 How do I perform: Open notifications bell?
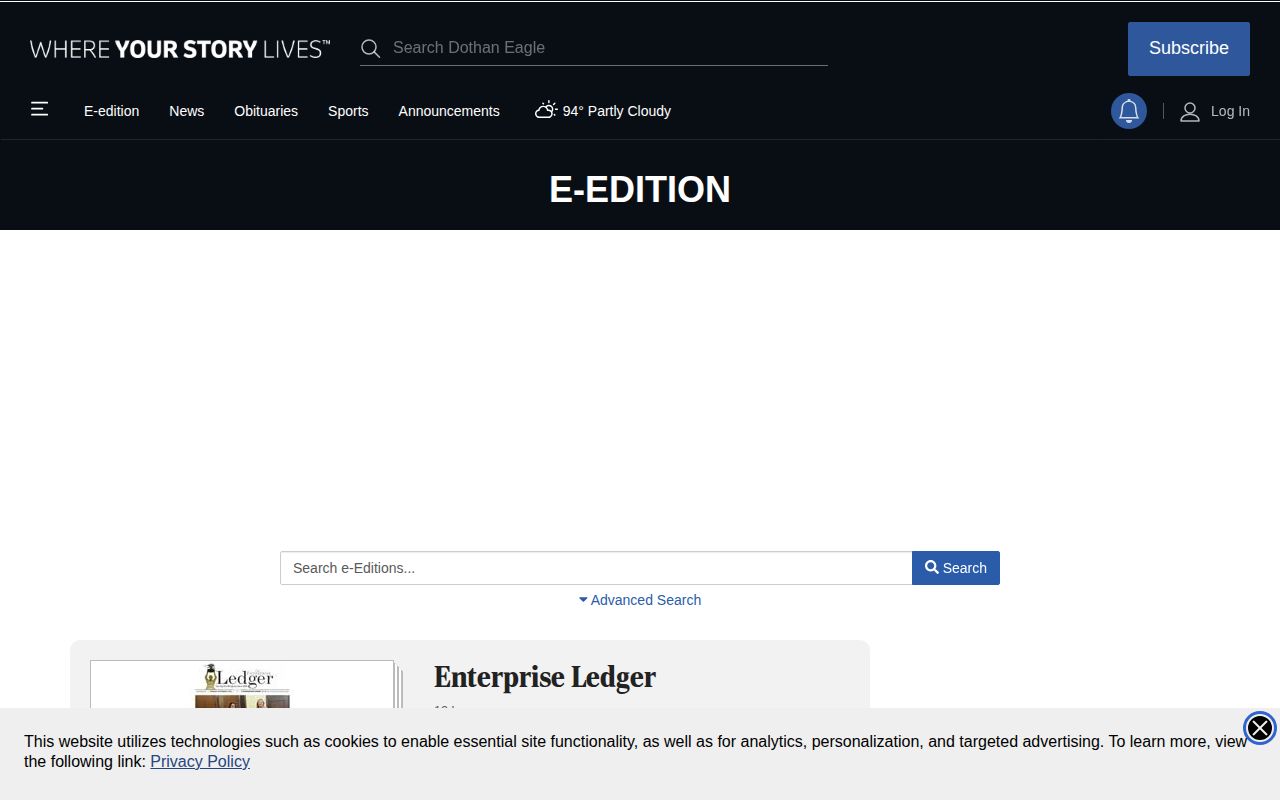tap(1129, 111)
